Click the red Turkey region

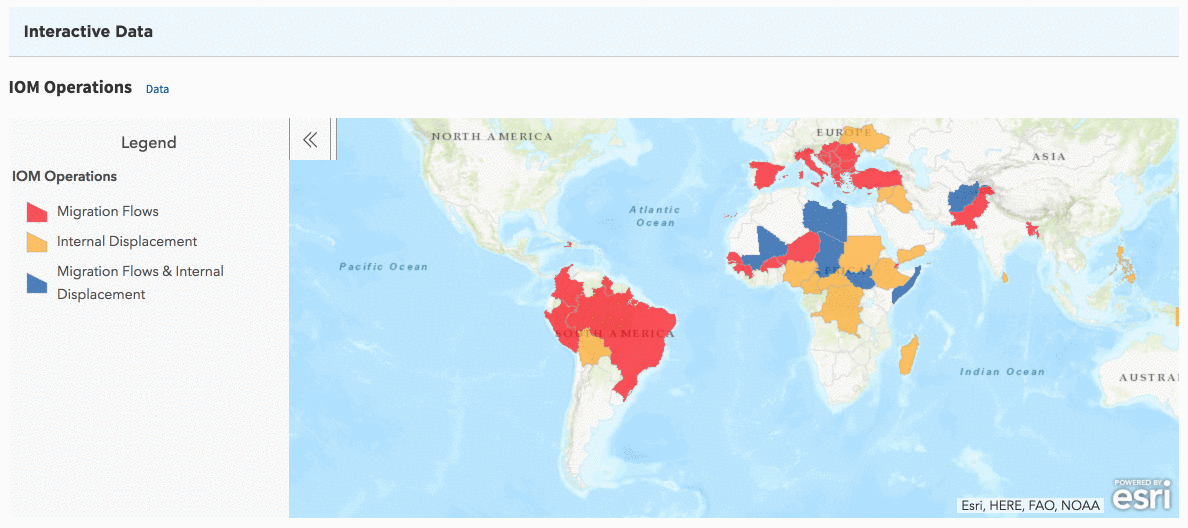(878, 178)
